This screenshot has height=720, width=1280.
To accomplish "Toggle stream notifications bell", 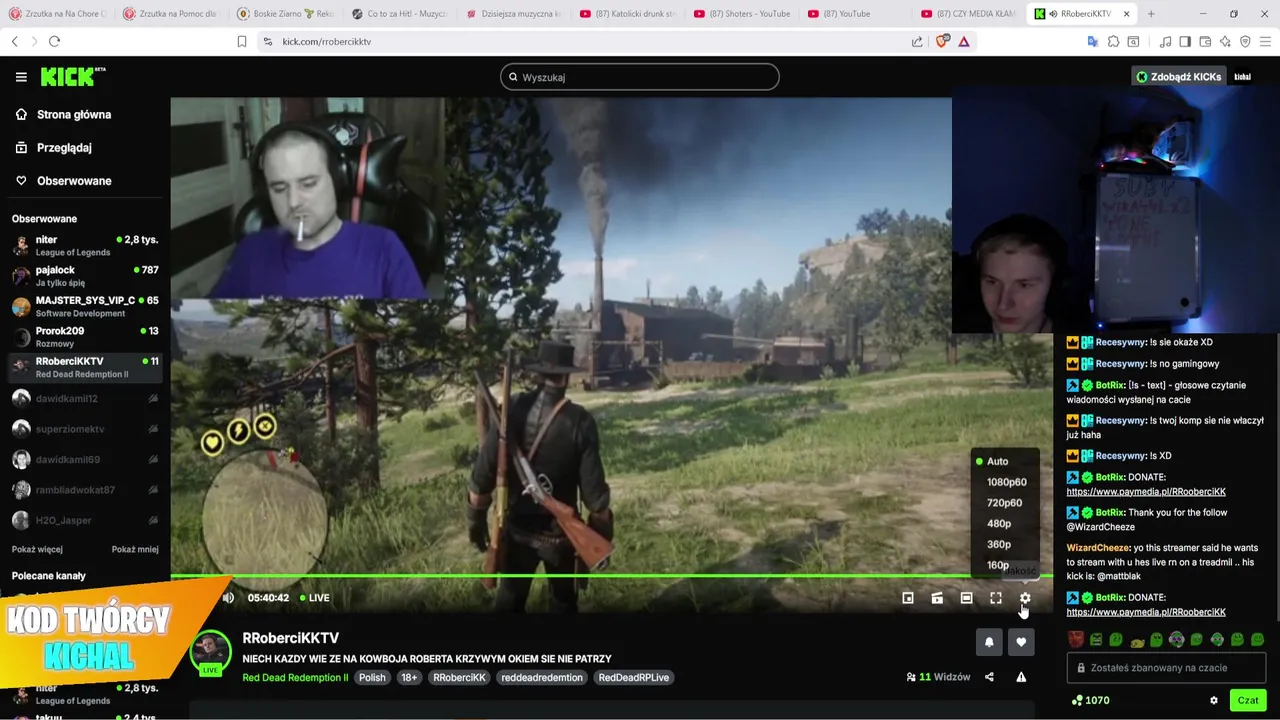I will (989, 642).
